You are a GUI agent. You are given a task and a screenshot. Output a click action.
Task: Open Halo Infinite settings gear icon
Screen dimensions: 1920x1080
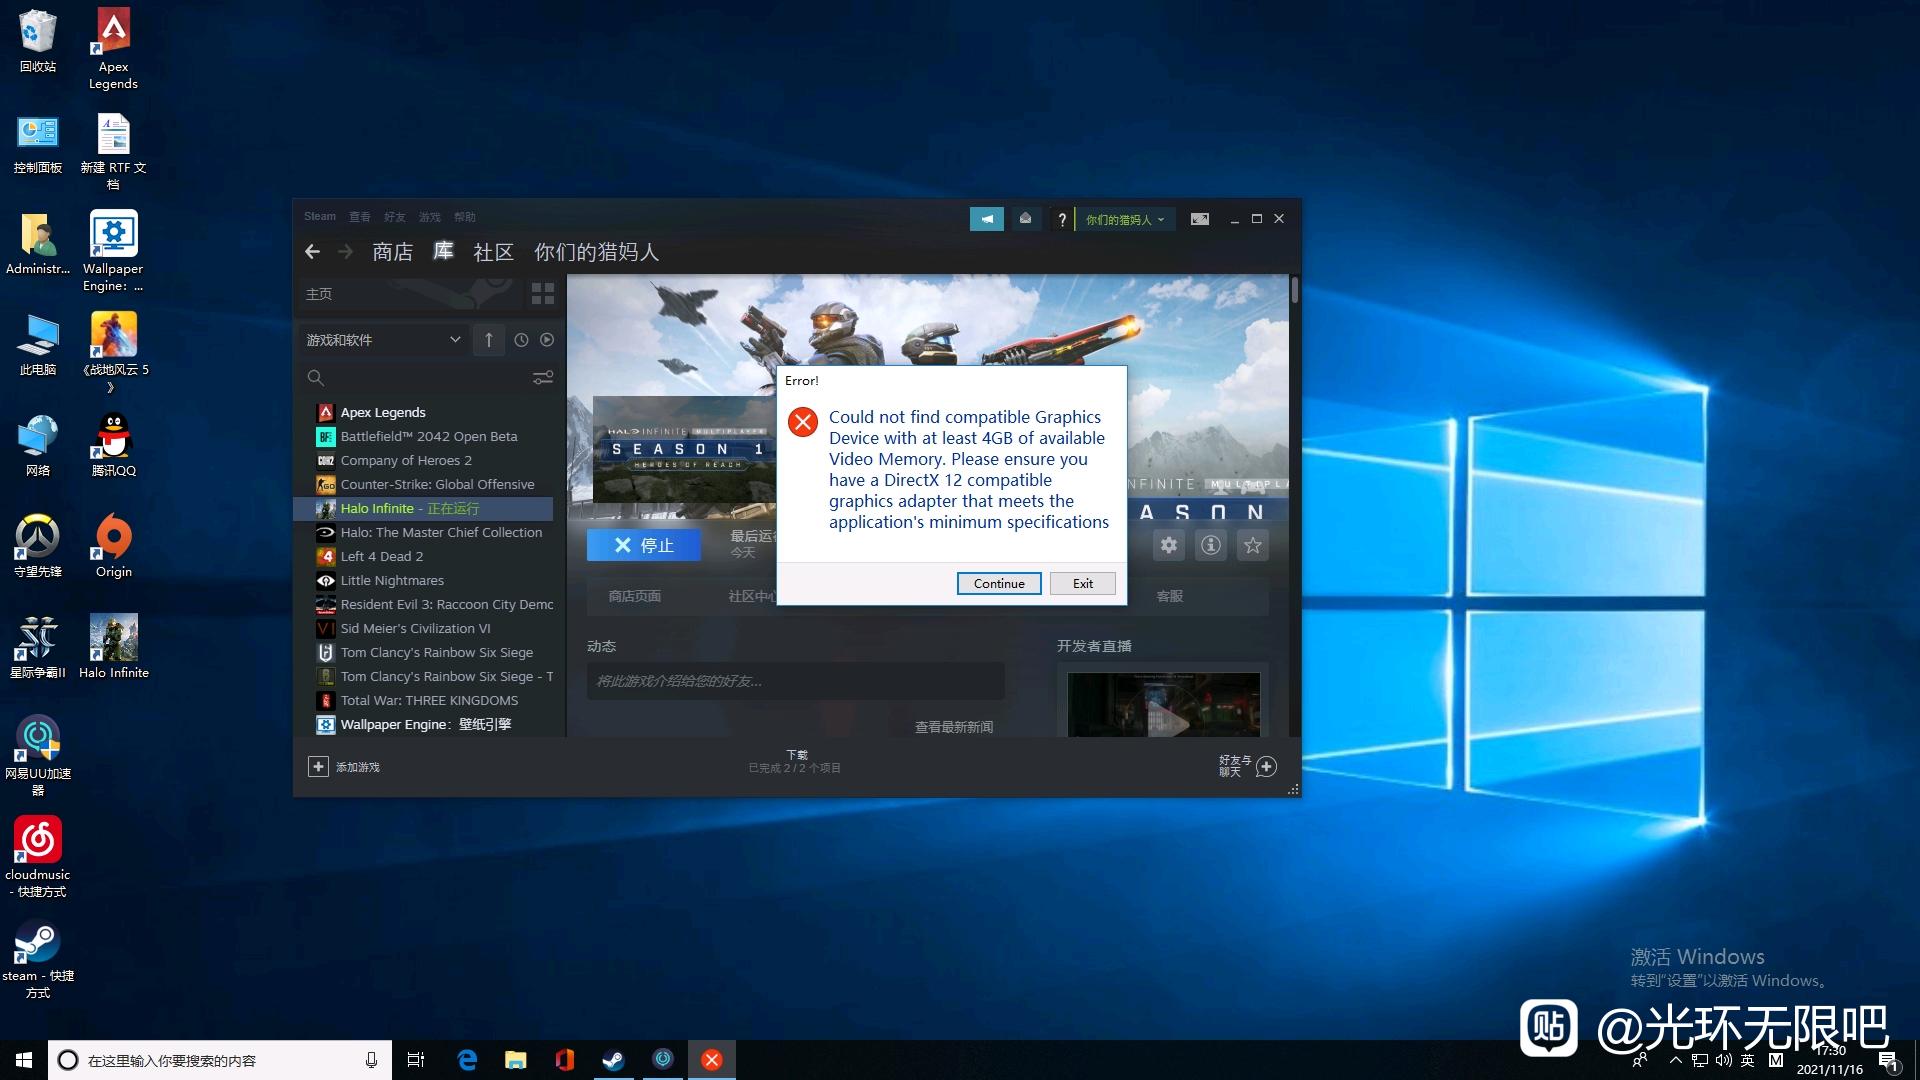[x=1169, y=545]
